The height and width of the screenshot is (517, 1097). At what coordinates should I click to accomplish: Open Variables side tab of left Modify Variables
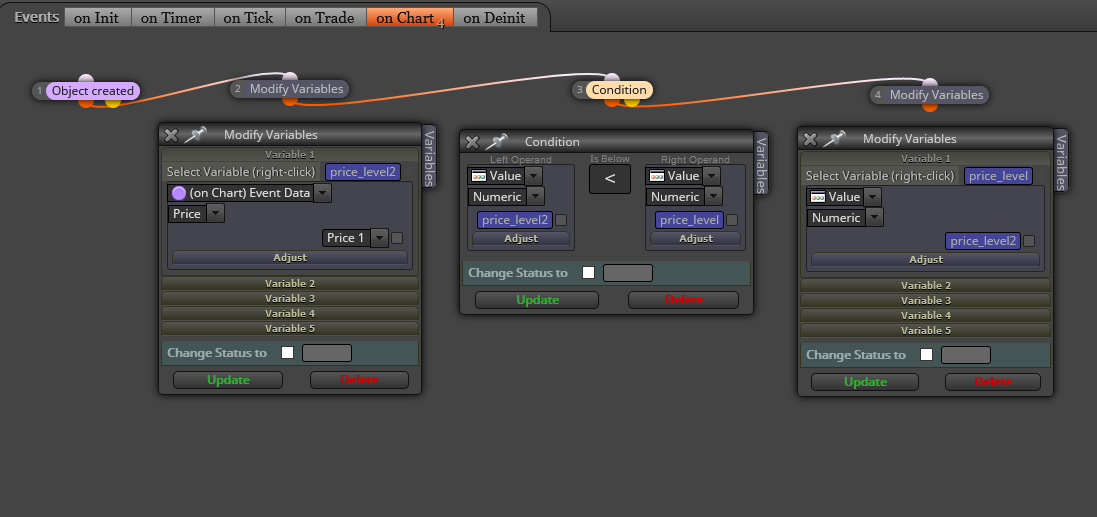point(430,157)
